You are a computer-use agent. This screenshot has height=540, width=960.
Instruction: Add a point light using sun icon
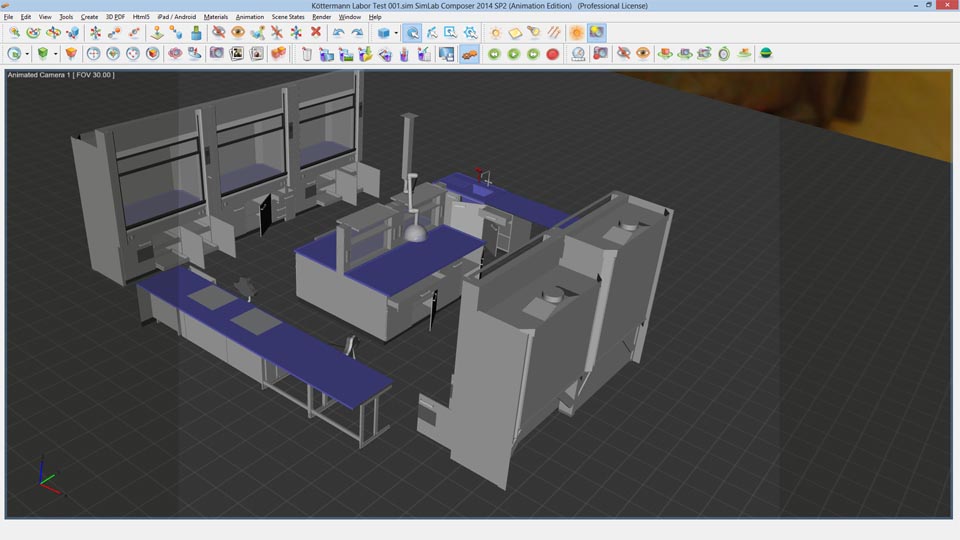[495, 33]
